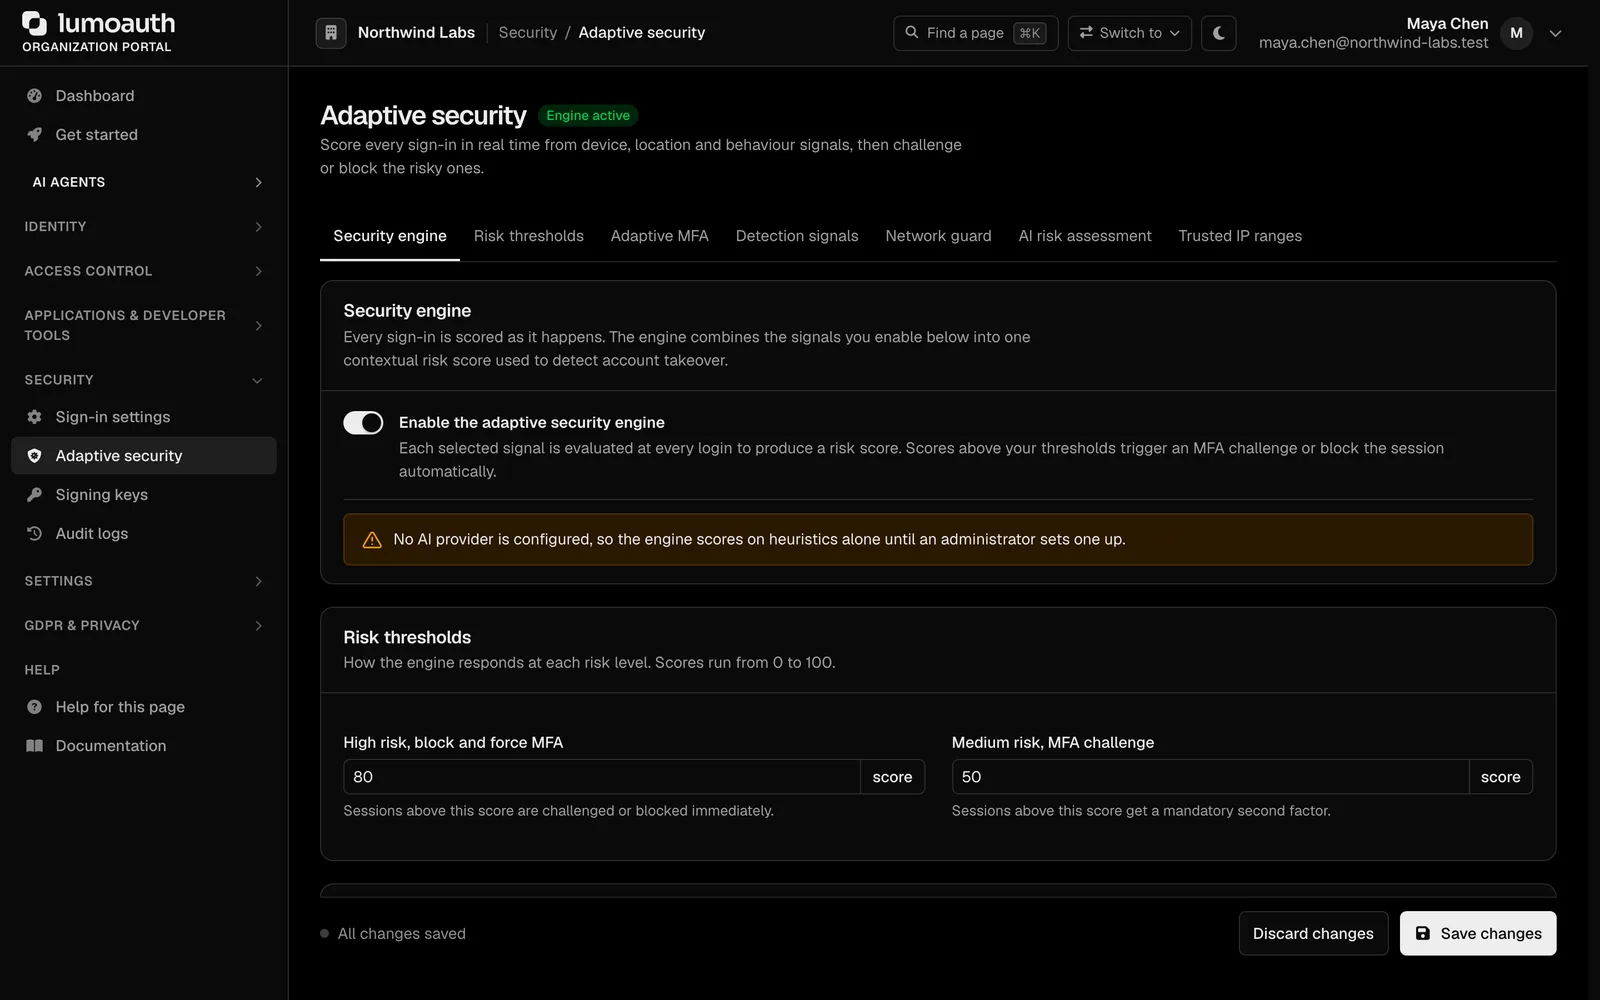Open Audit logs page
This screenshot has height=1000, width=1600.
coord(144,534)
